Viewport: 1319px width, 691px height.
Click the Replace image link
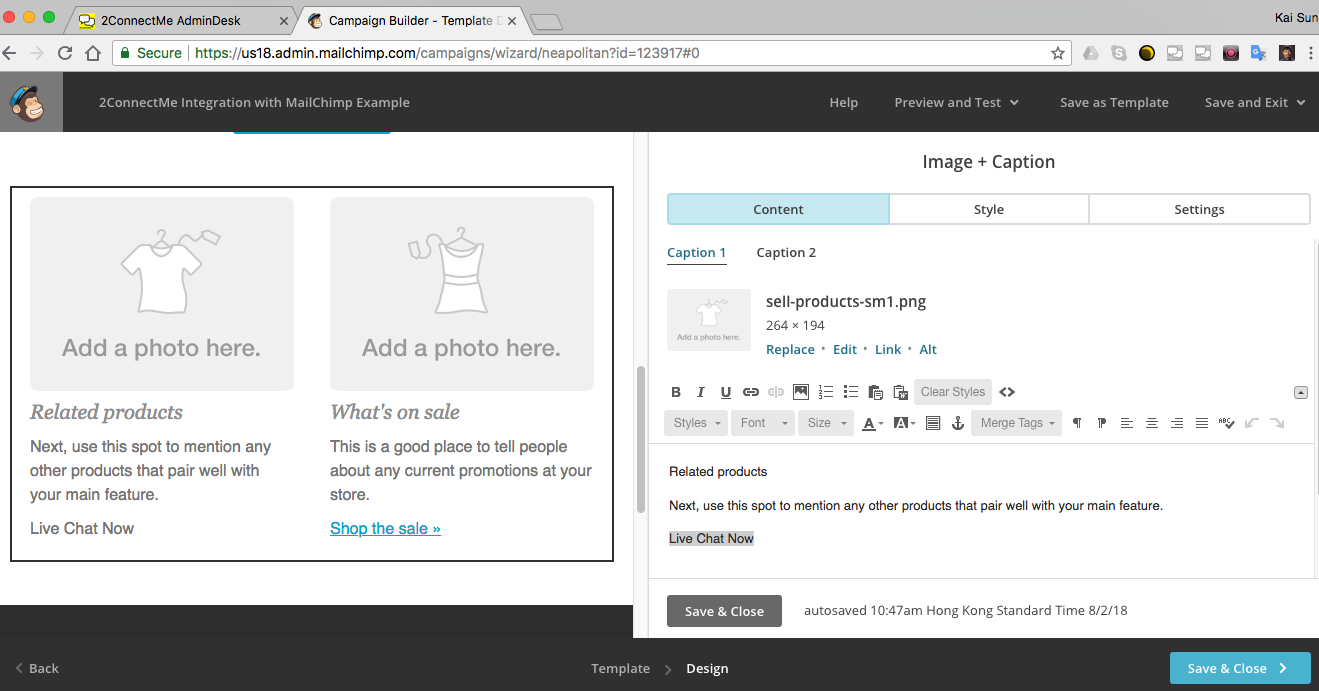point(790,350)
